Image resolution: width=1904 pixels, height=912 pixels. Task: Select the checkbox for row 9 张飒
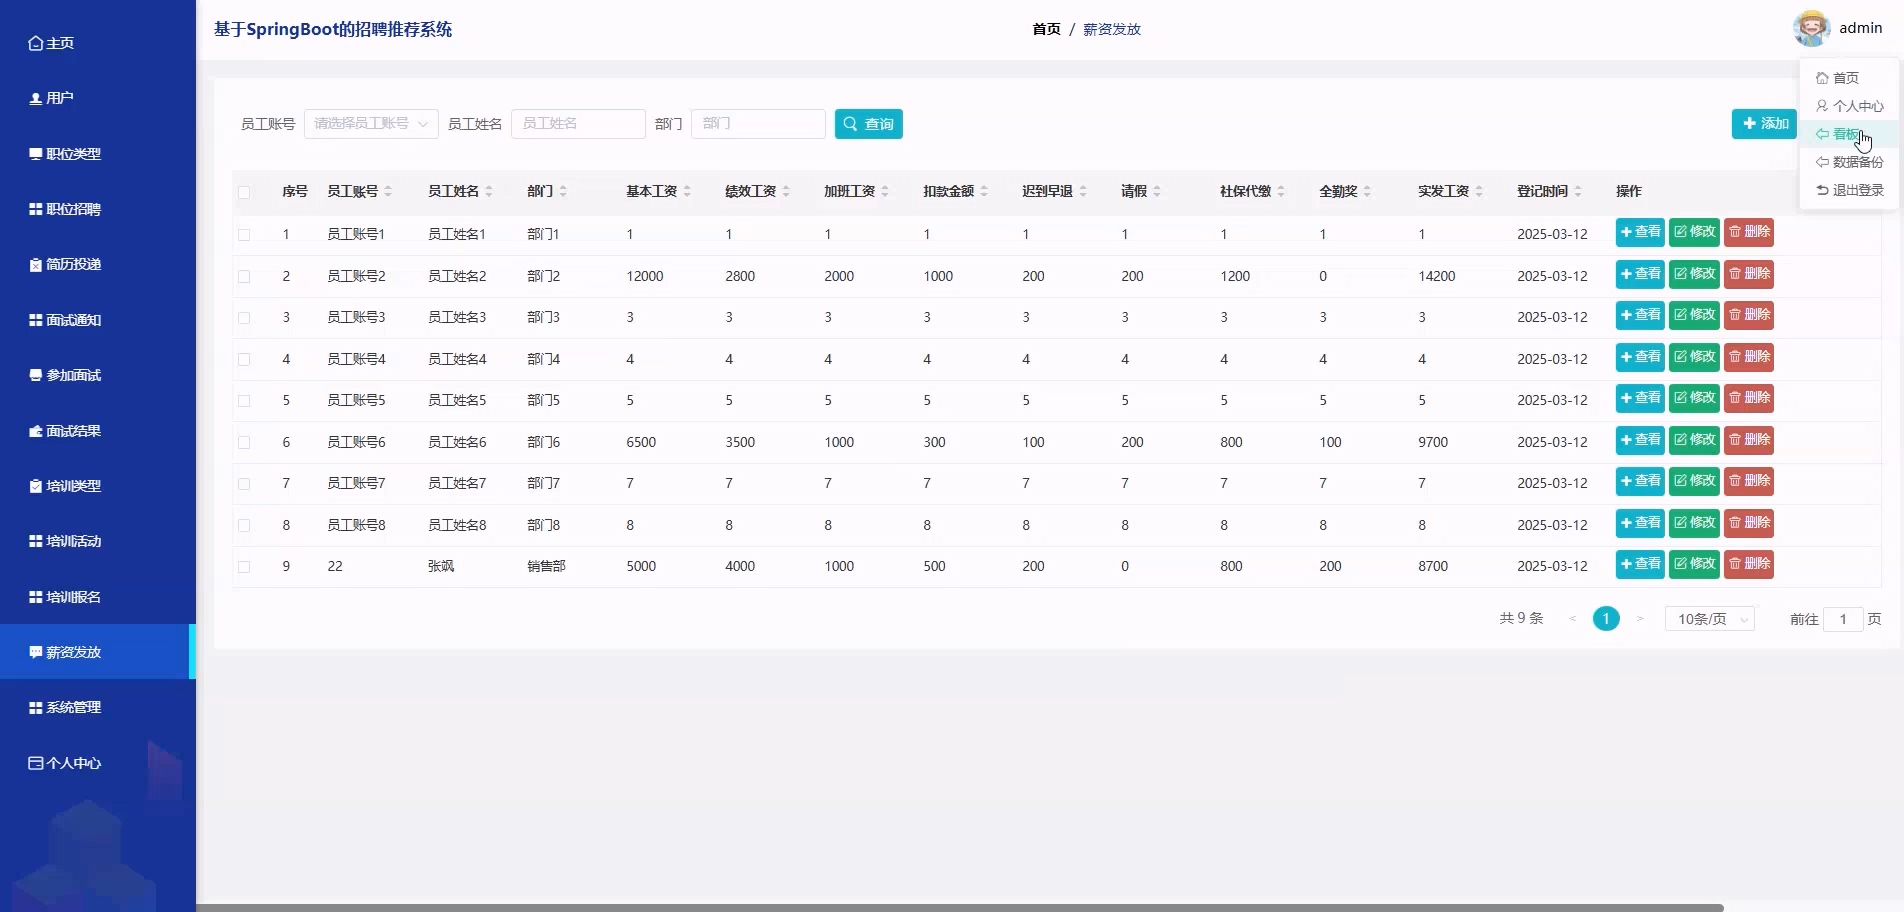[244, 567]
